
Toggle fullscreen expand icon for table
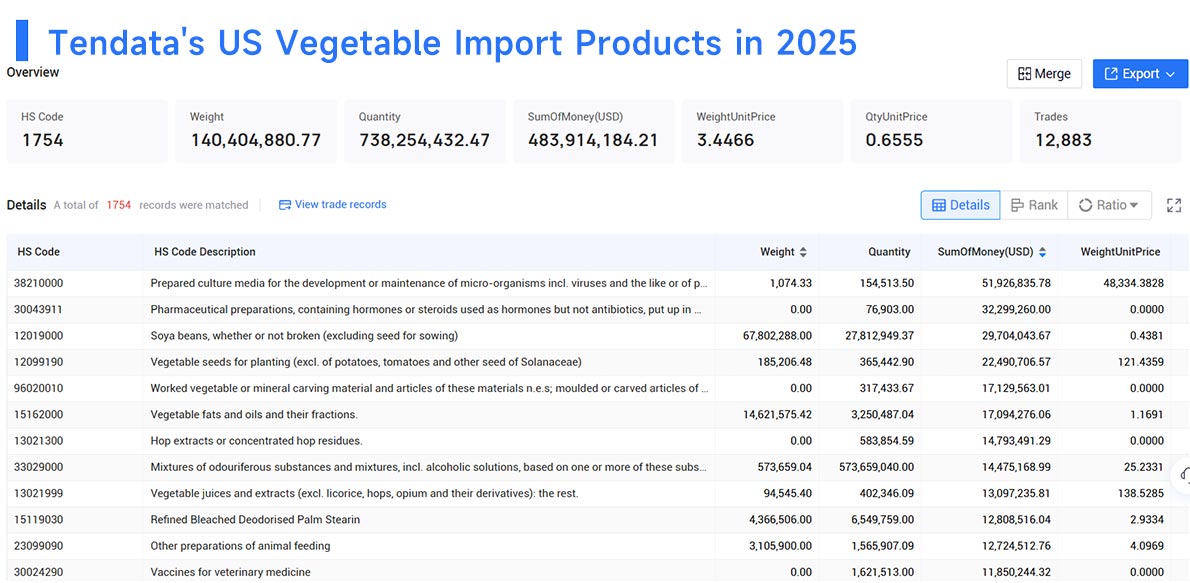point(1174,205)
